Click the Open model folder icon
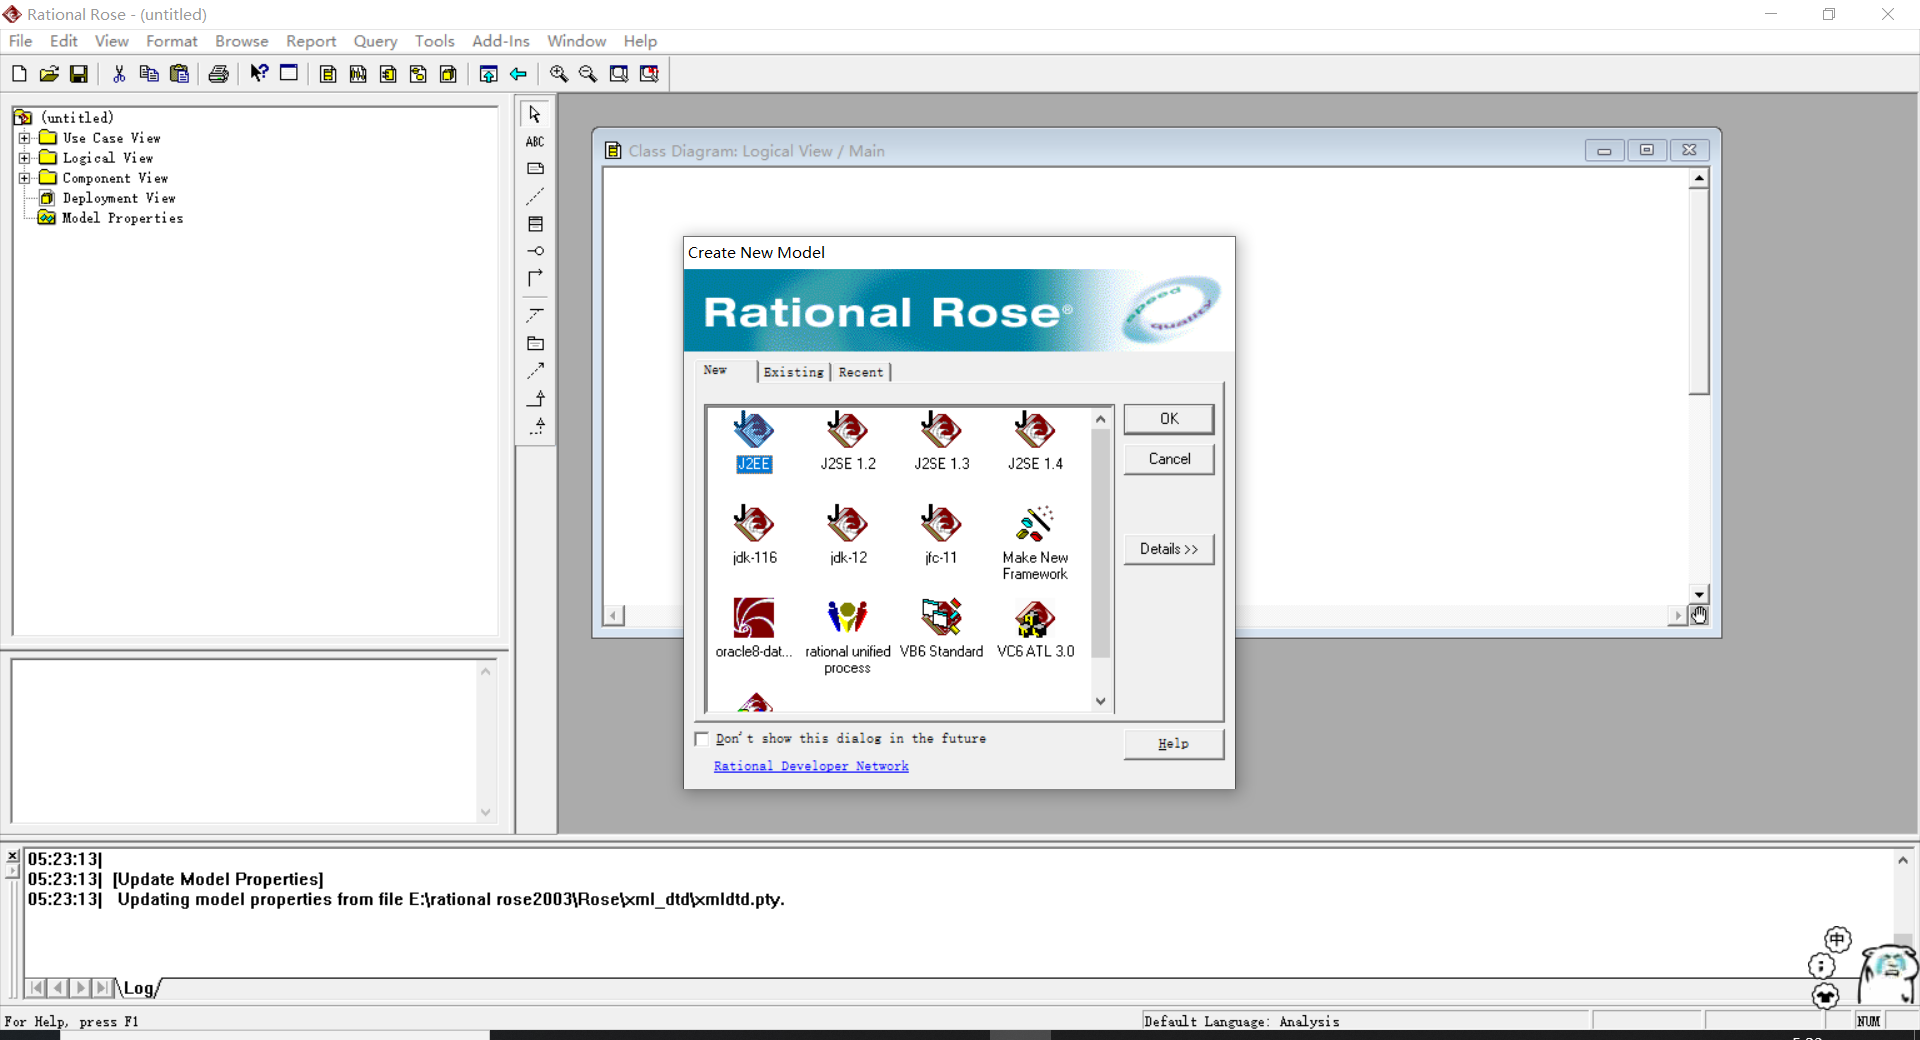 [49, 74]
